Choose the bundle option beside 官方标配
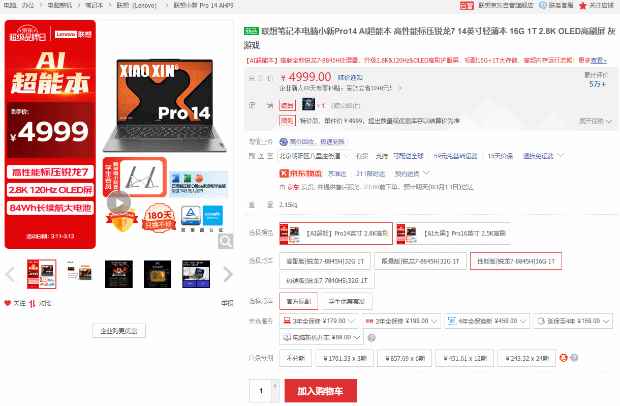This screenshot has width=620, height=406. 346,301
